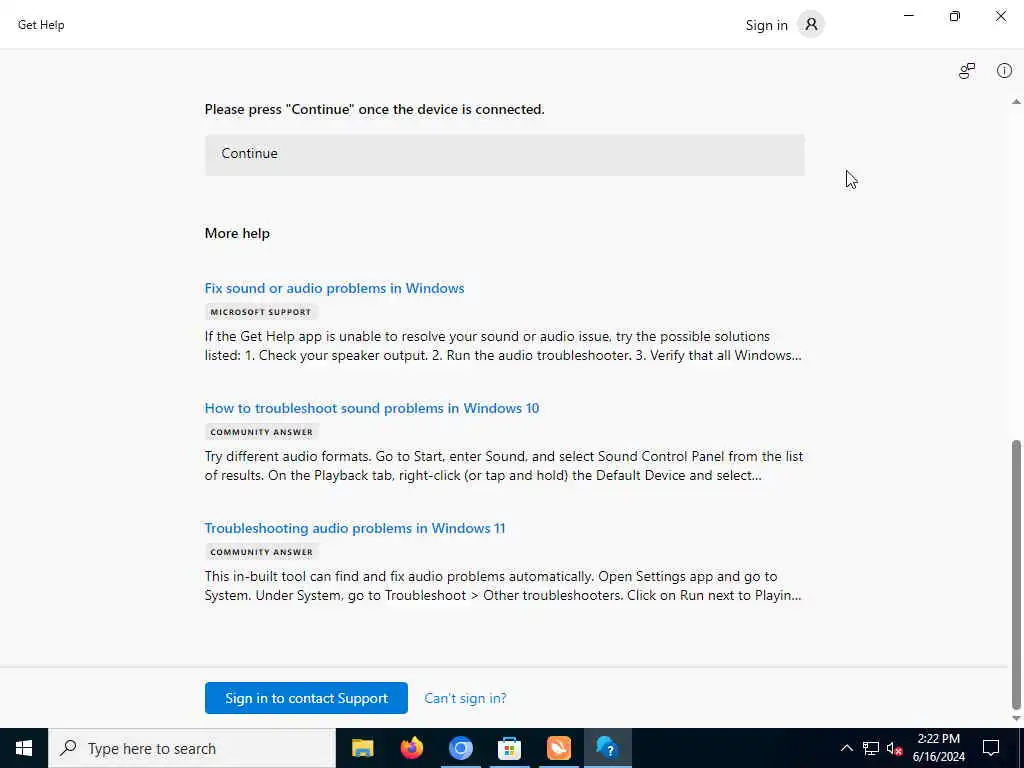Open the Chromium browser taskbar icon
The height and width of the screenshot is (768, 1024).
pos(460,748)
